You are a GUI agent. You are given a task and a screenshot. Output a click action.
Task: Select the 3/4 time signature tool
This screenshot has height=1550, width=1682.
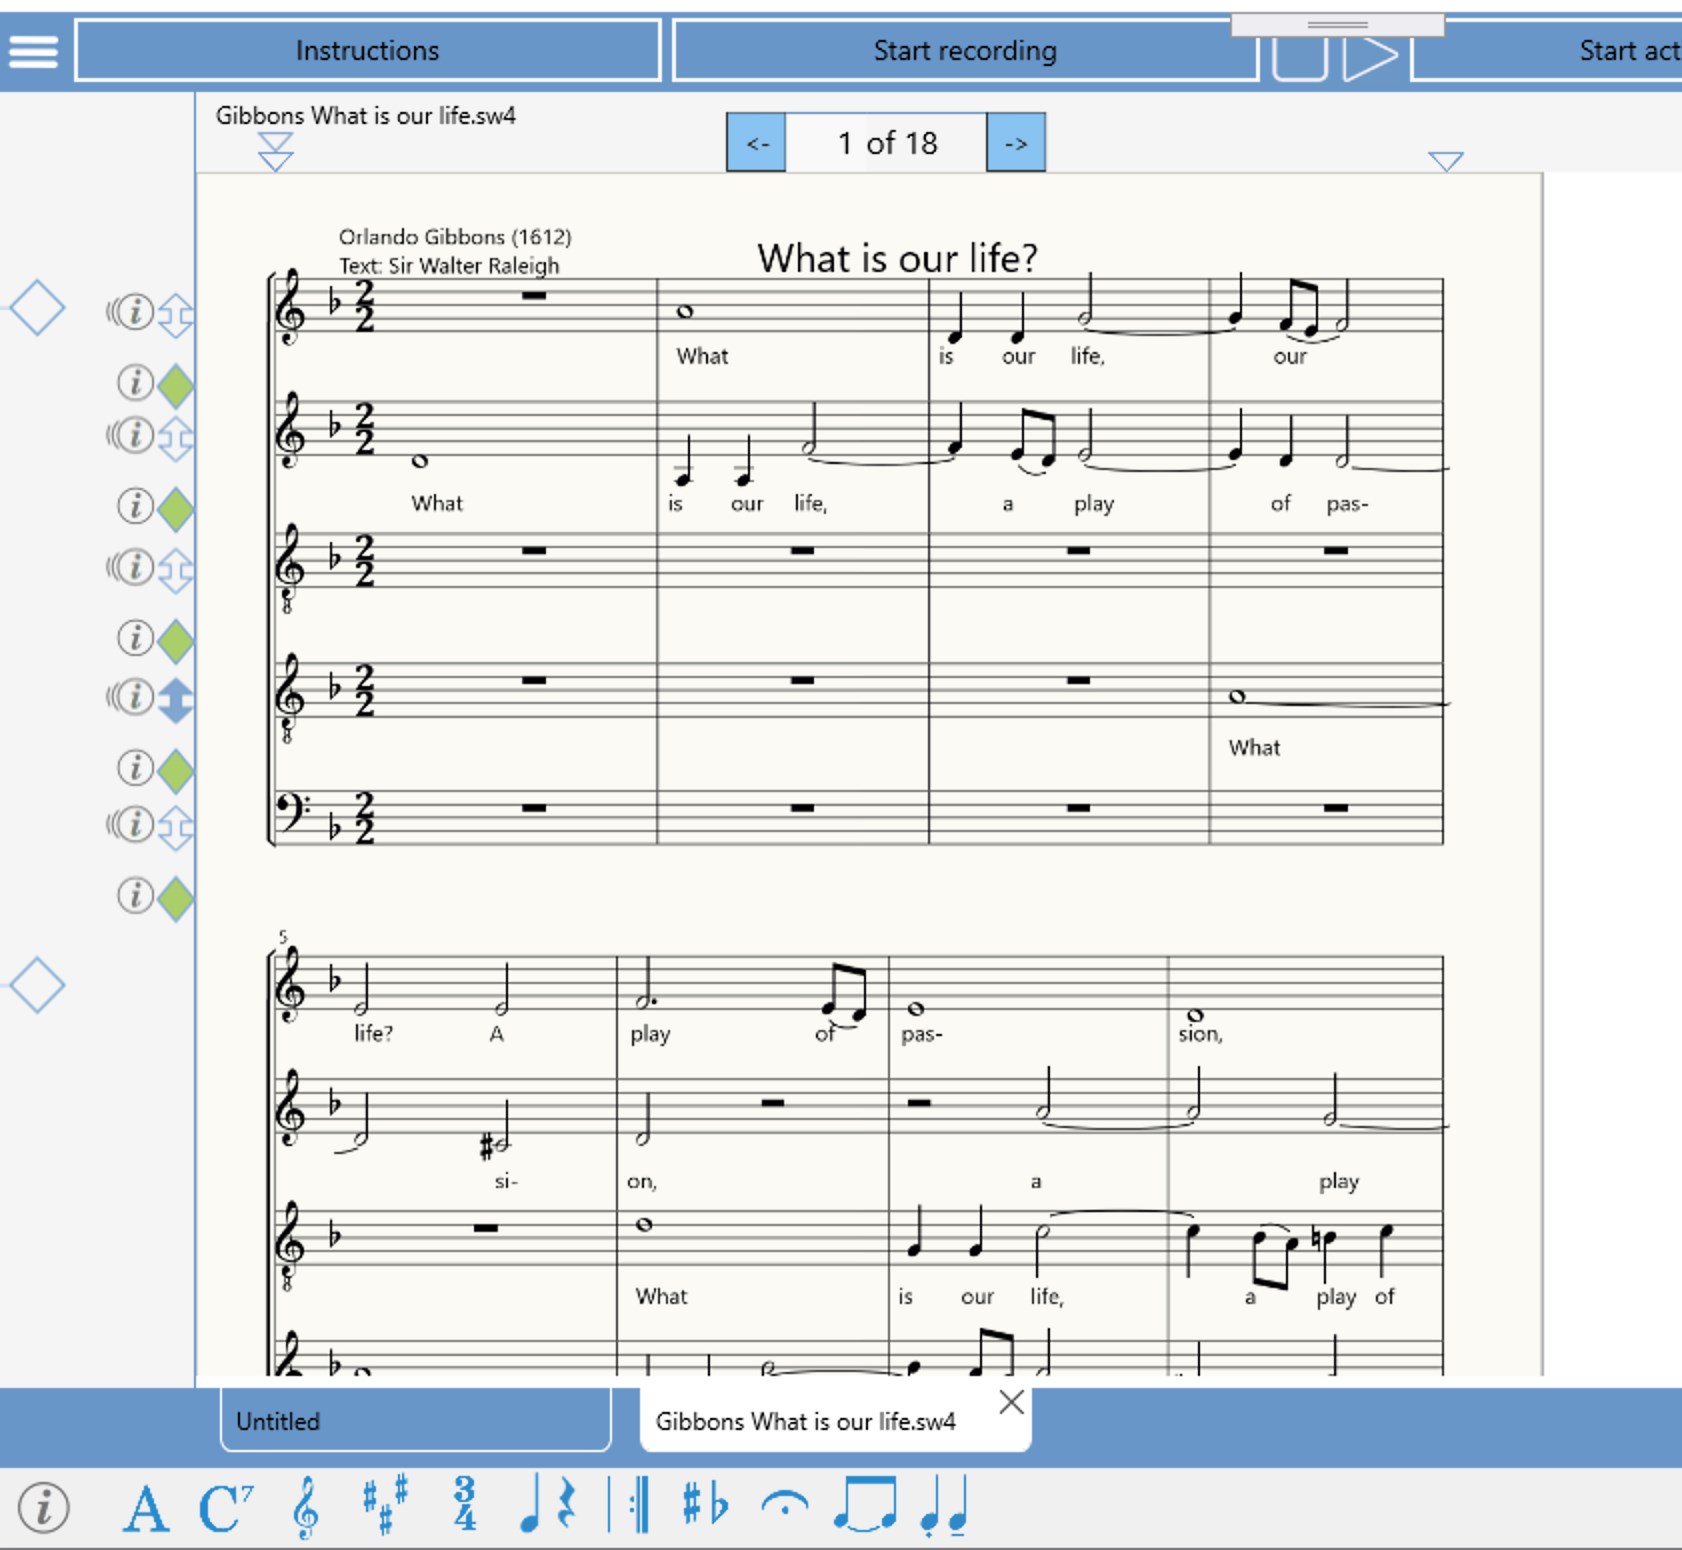pos(464,1504)
